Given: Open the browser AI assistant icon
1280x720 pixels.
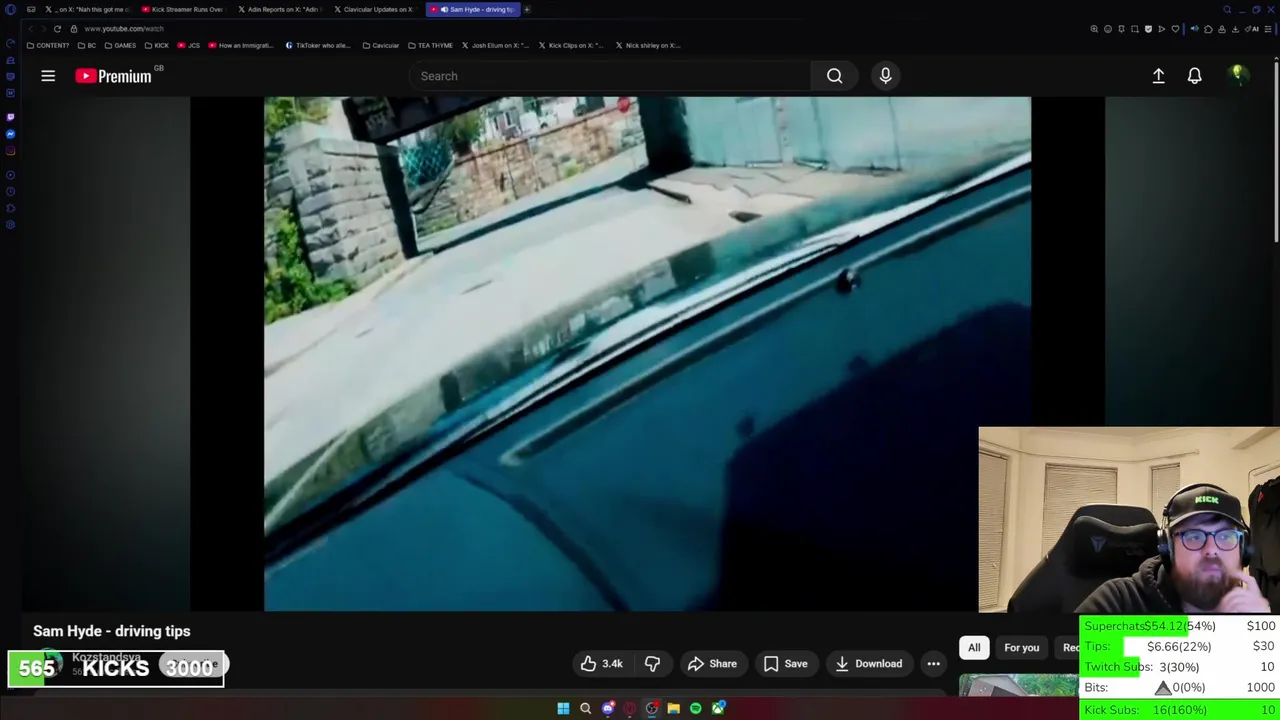Looking at the screenshot, I should [x=1252, y=29].
